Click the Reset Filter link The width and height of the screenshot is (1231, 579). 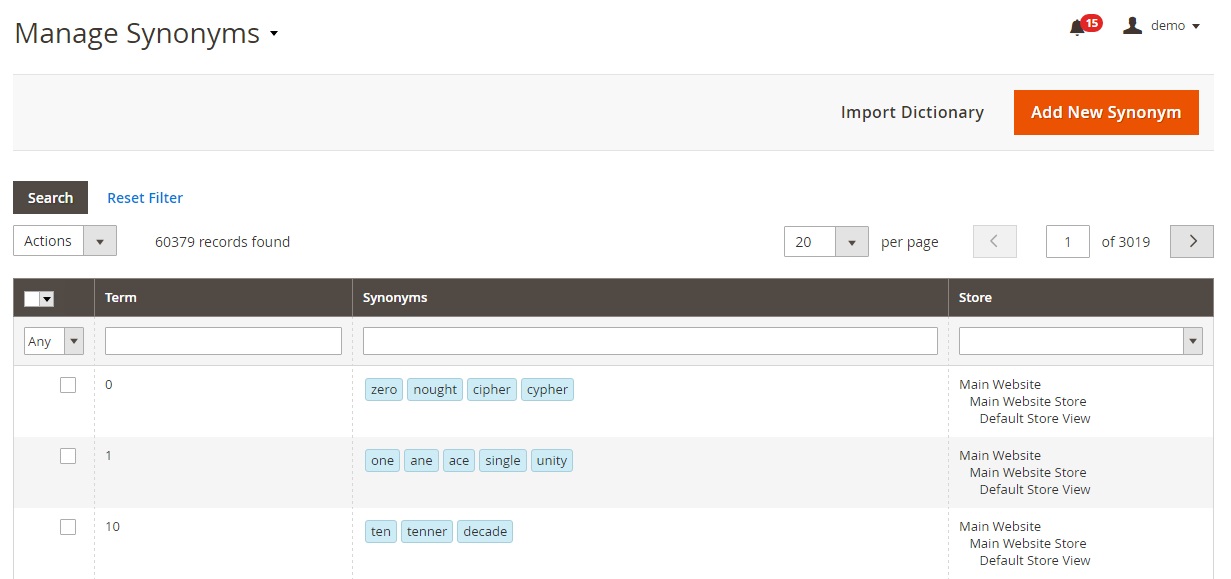[x=145, y=198]
